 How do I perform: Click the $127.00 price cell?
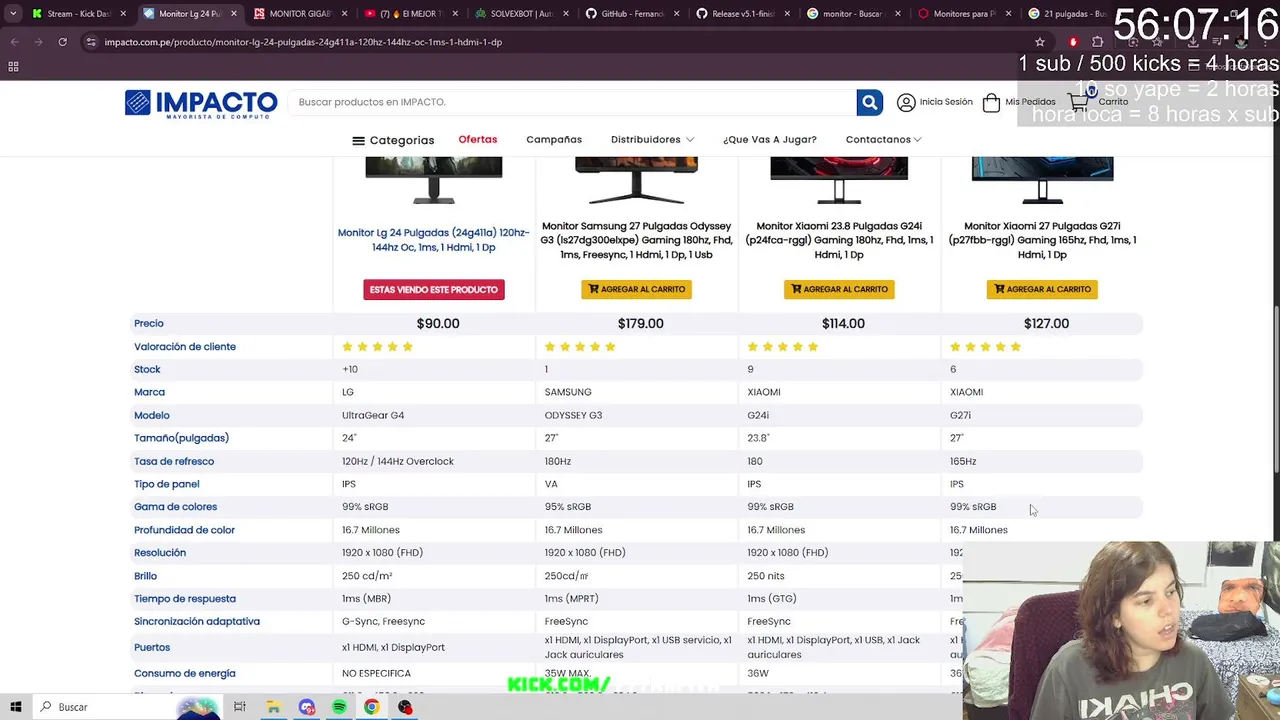[x=1046, y=323]
